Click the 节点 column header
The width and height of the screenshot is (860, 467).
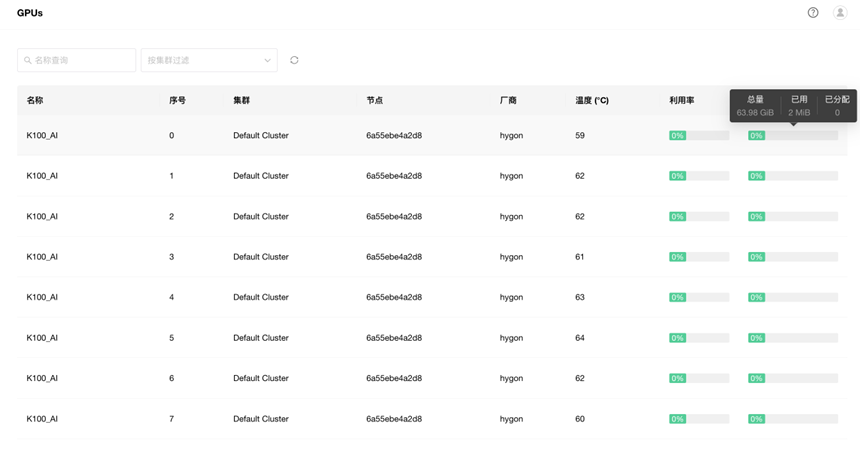[x=375, y=100]
